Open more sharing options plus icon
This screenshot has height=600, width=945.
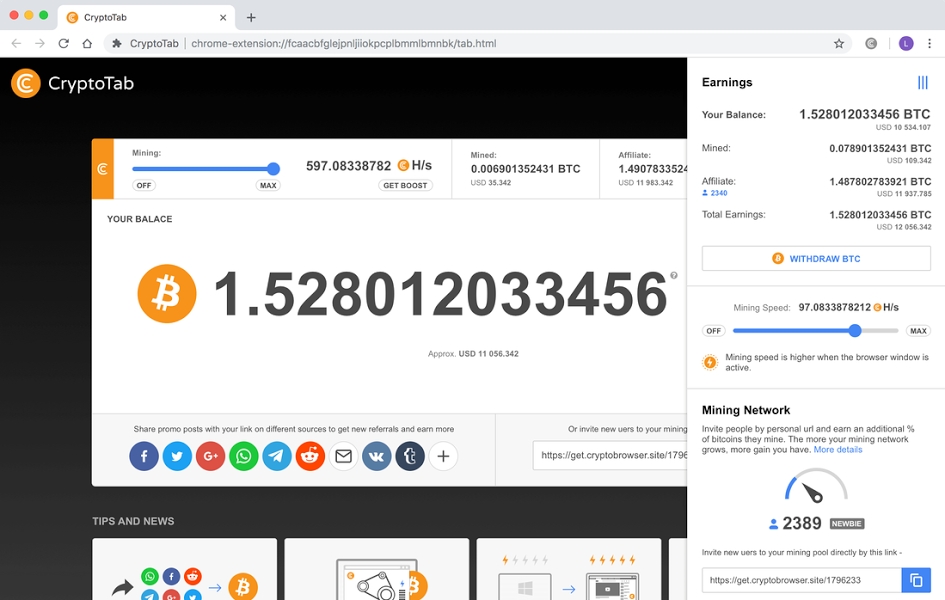click(x=443, y=456)
